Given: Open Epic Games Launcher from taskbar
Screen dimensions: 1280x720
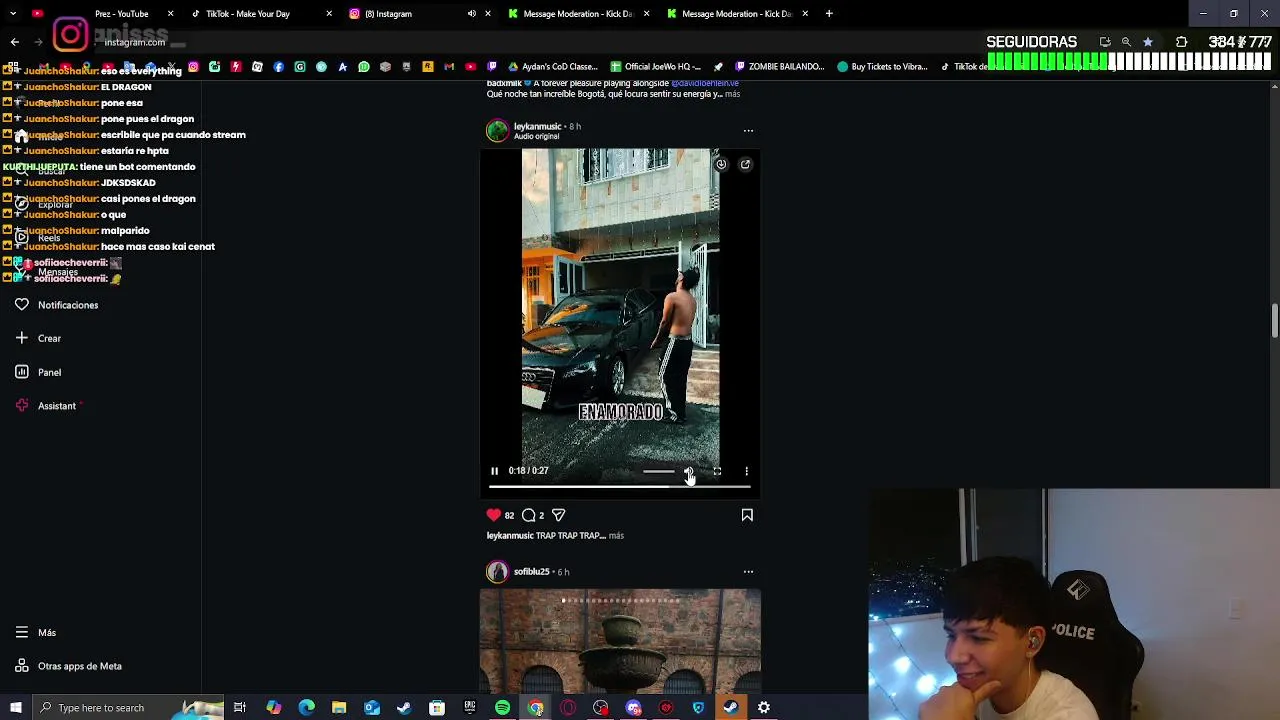Looking at the screenshot, I should (470, 708).
